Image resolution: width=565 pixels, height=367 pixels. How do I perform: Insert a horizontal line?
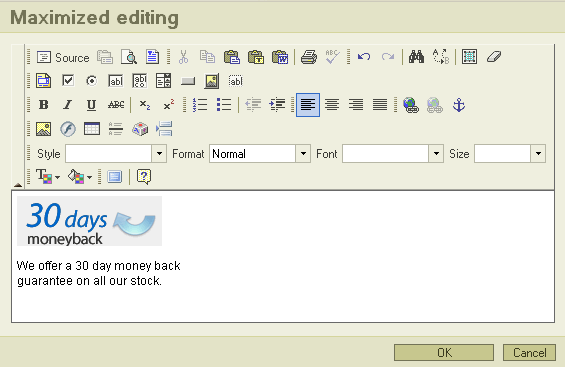(x=116, y=129)
